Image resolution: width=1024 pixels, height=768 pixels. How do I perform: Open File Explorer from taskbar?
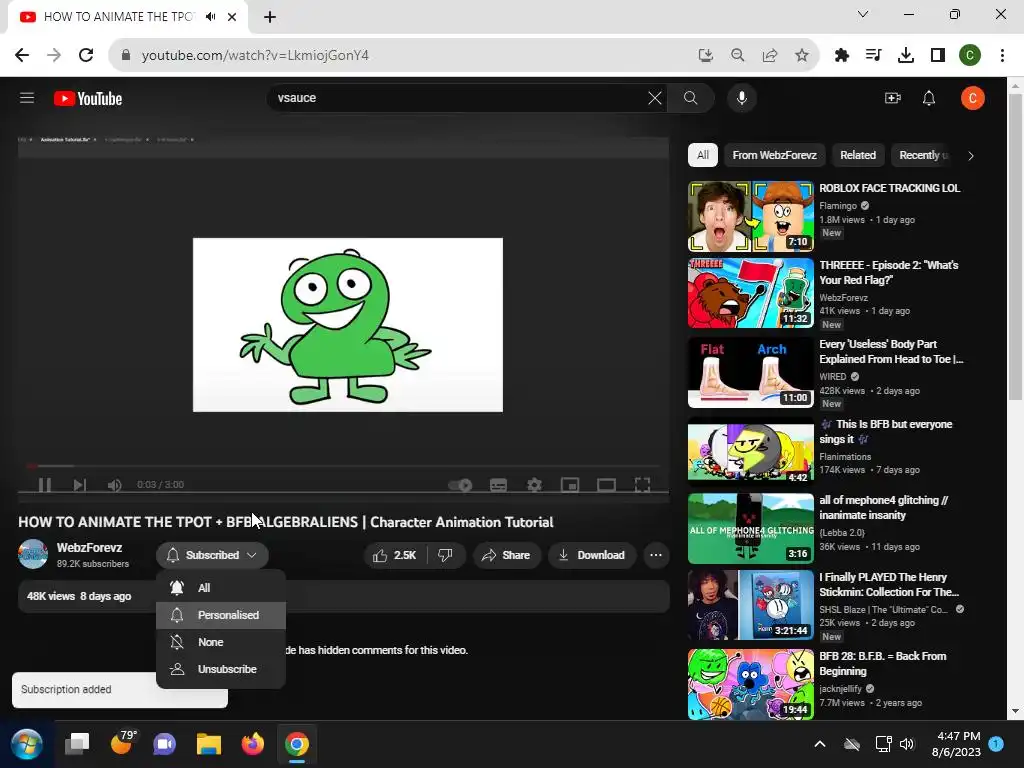tap(209, 744)
